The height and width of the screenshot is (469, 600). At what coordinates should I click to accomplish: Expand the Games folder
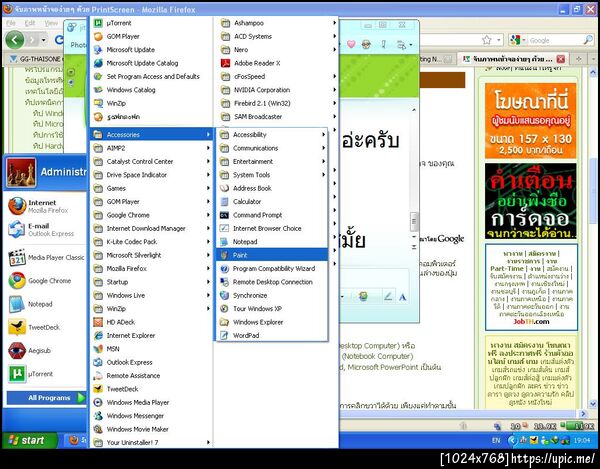(151, 188)
